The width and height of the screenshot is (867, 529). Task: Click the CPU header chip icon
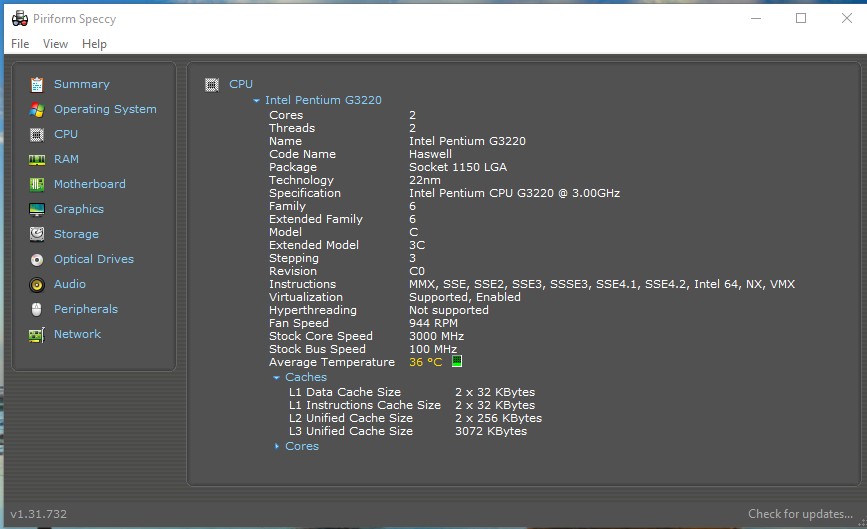pyautogui.click(x=212, y=85)
